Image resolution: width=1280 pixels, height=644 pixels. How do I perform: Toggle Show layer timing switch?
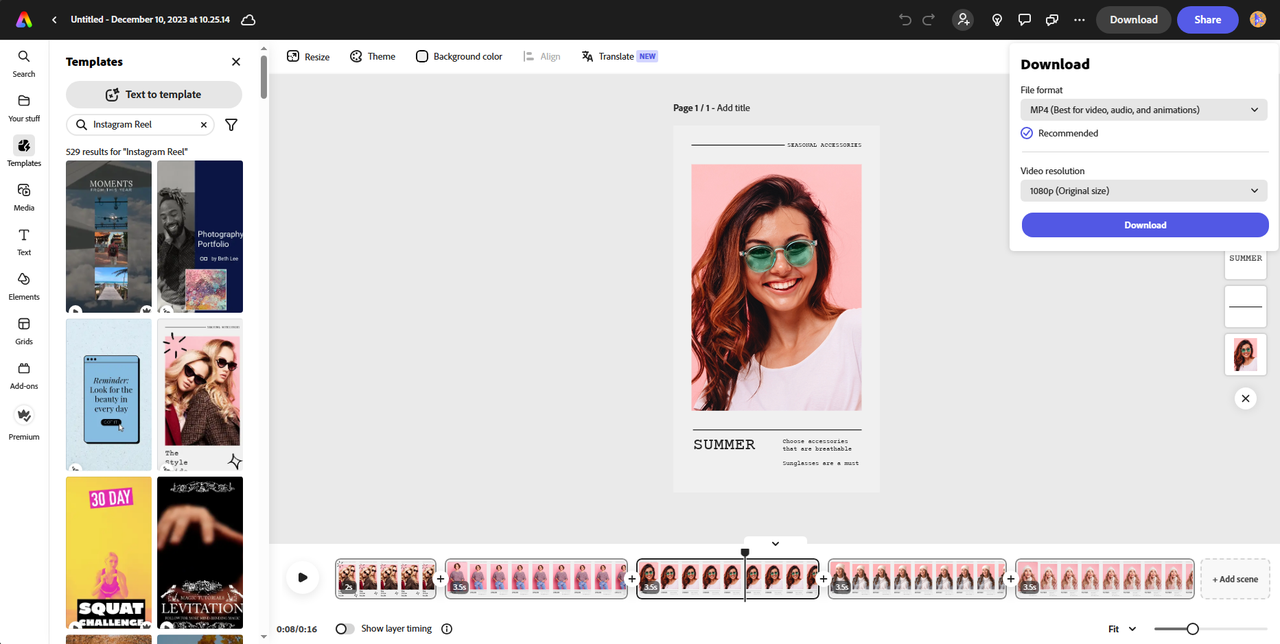pos(345,629)
